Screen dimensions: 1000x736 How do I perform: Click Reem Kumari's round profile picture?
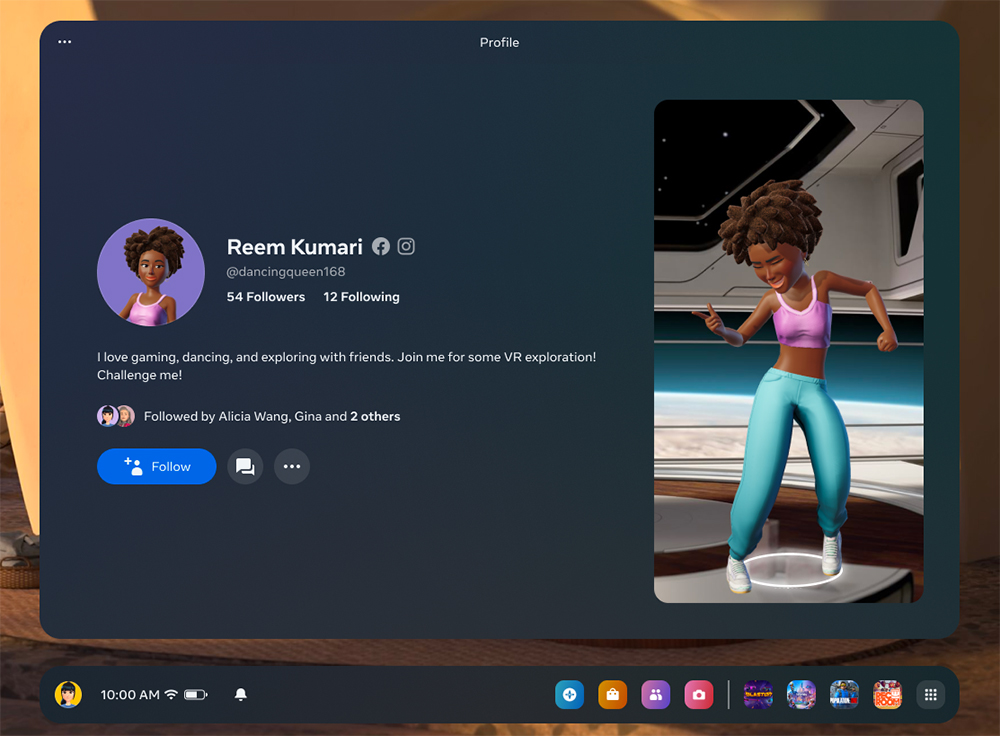click(151, 272)
